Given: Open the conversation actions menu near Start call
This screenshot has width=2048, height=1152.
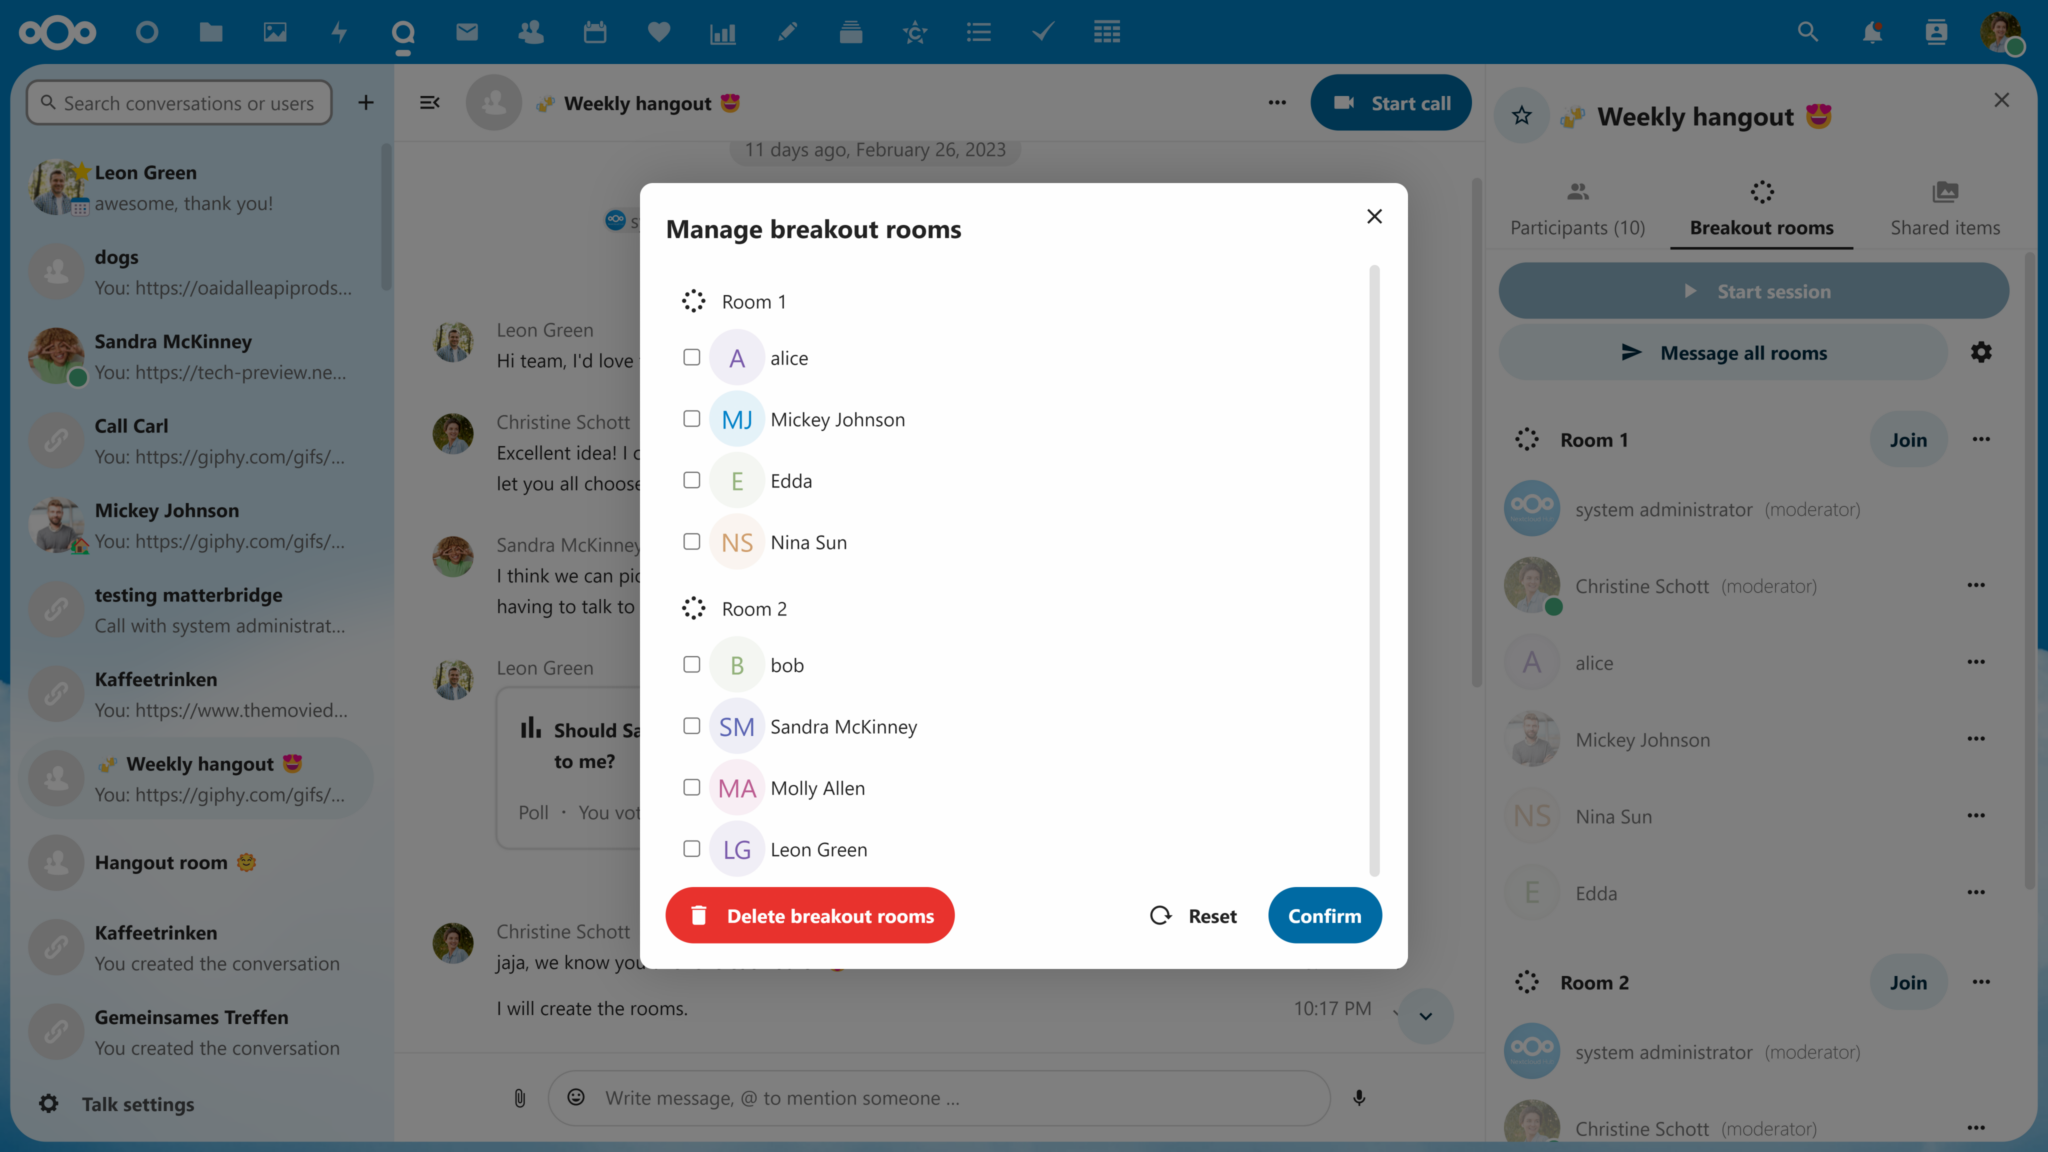Looking at the screenshot, I should (1277, 102).
